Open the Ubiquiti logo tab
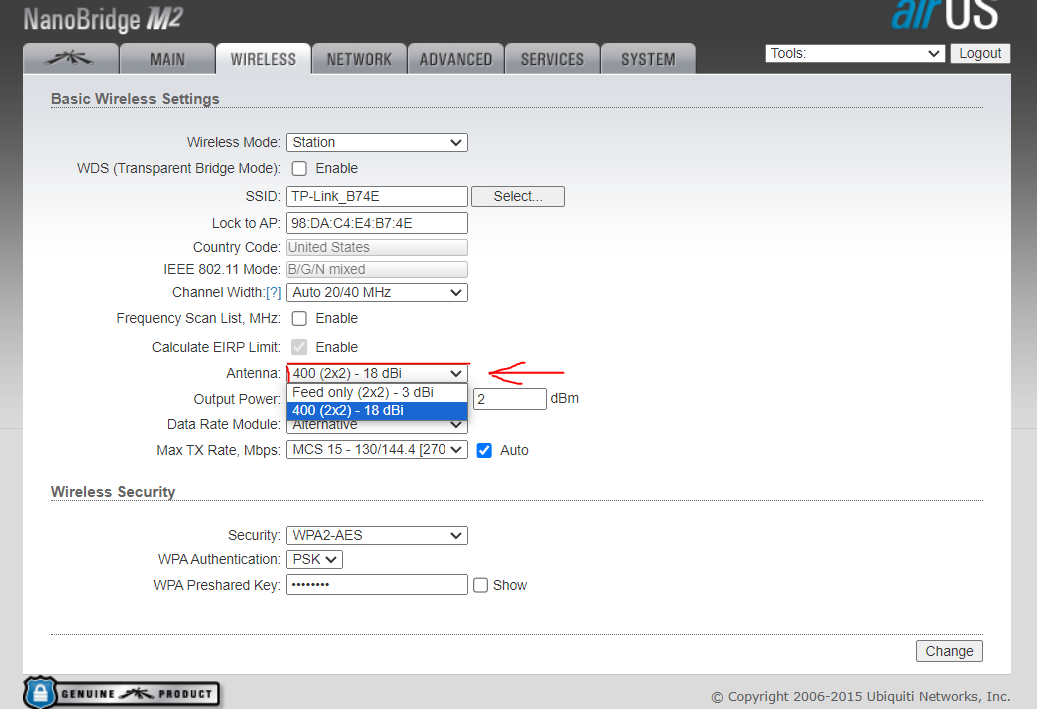The width and height of the screenshot is (1037, 709). click(71, 59)
